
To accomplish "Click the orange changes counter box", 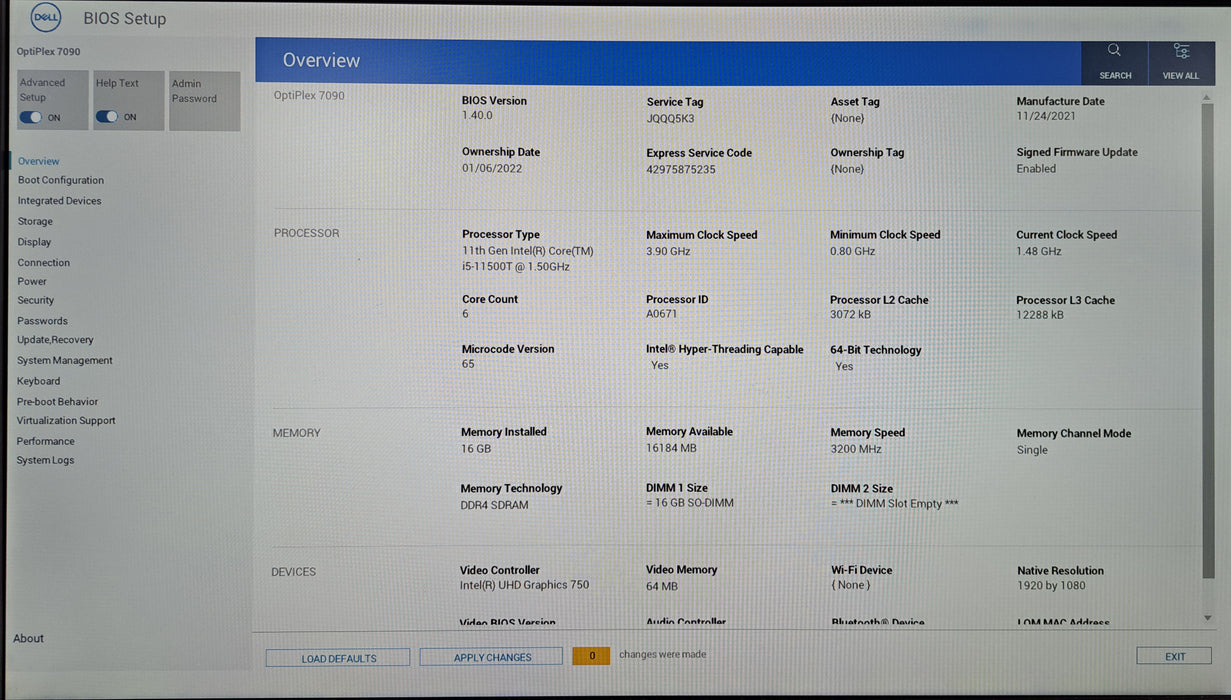I will point(591,656).
